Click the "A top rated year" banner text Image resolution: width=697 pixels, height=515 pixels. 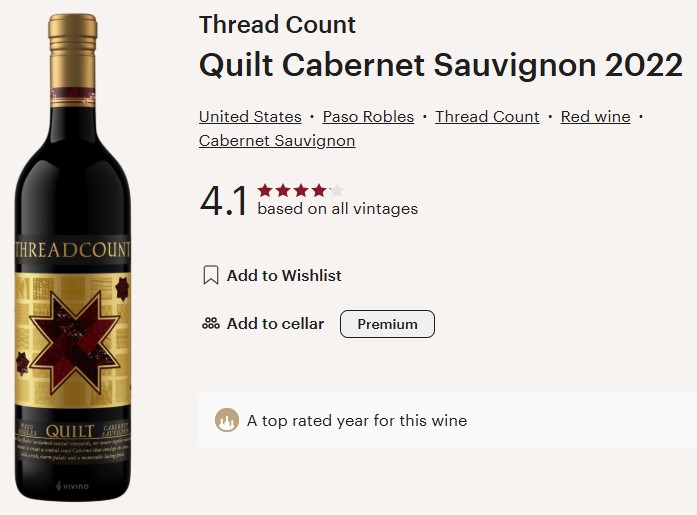pos(357,420)
